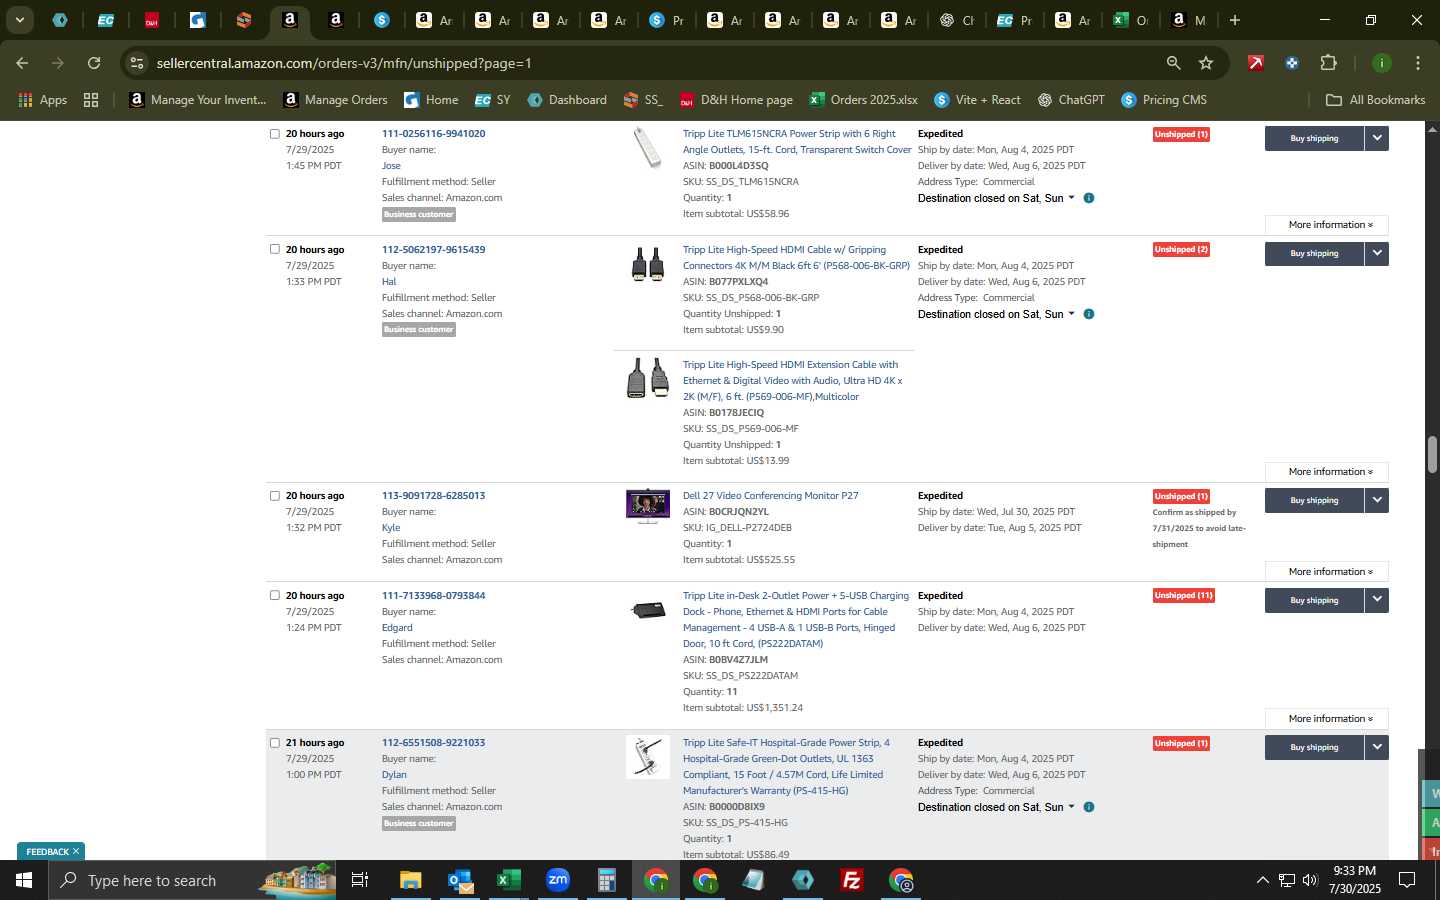Select checkbox for order 112-5062197-9615439
This screenshot has width=1440, height=900.
click(x=275, y=250)
